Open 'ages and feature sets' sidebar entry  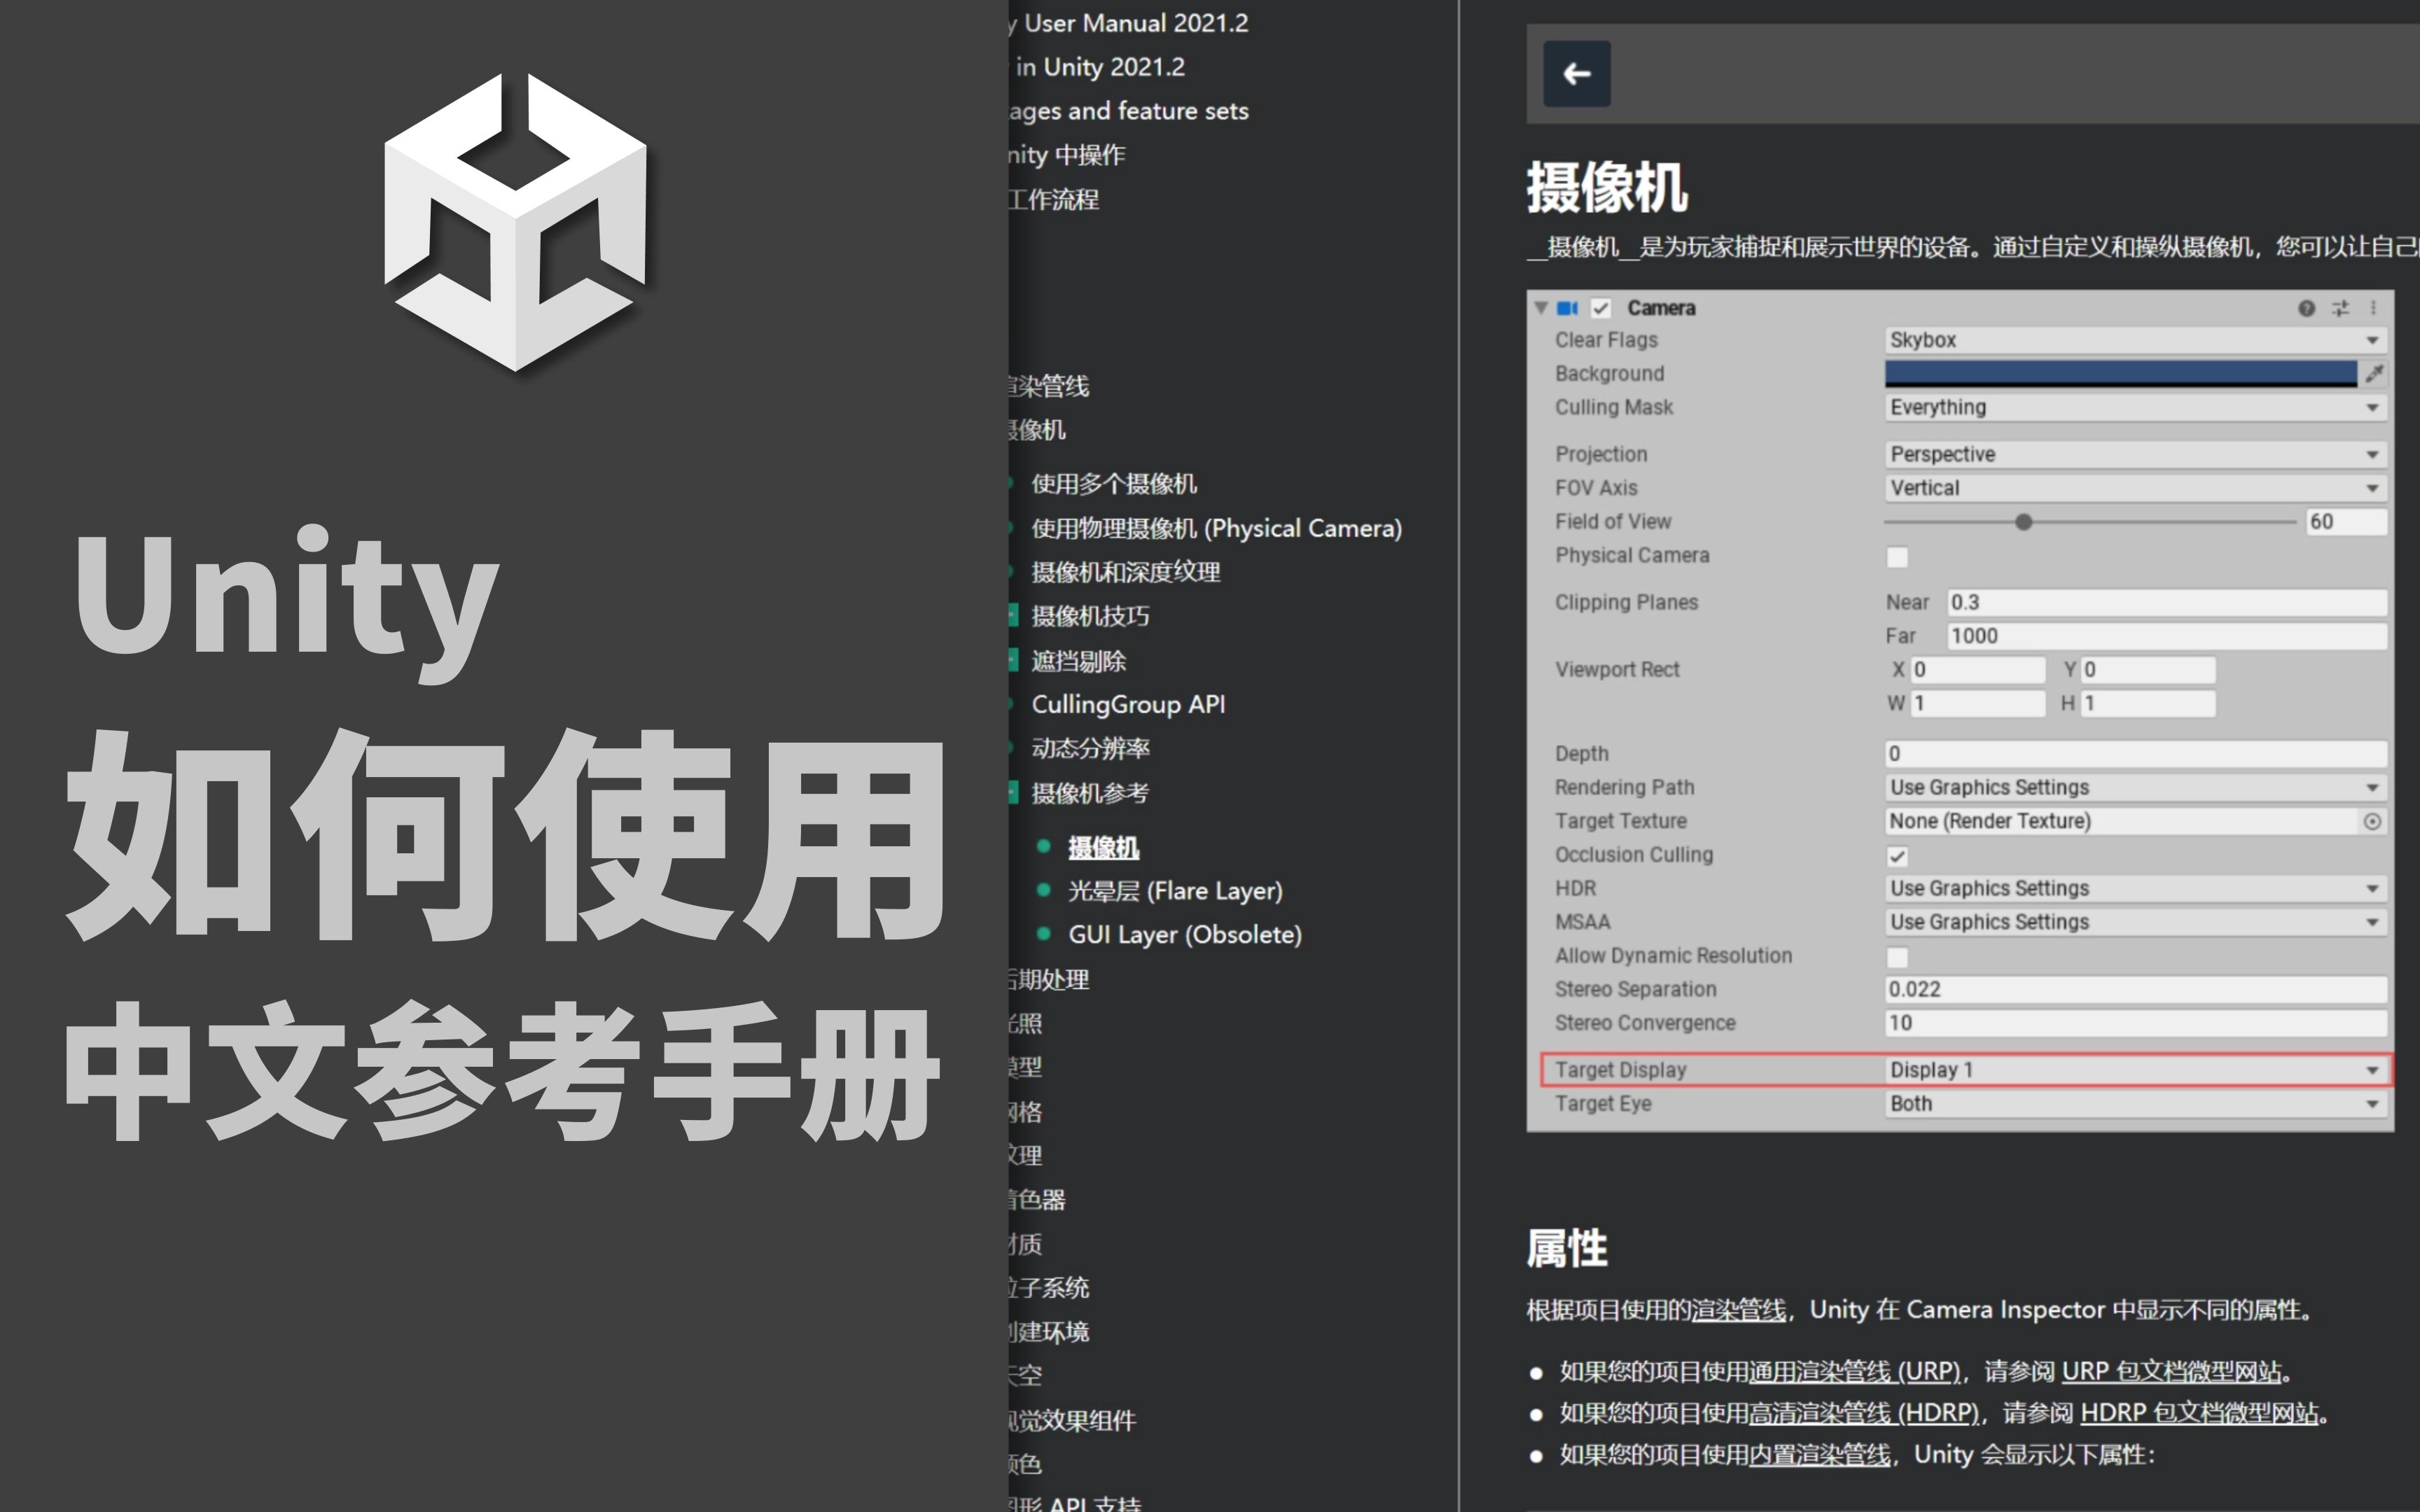pyautogui.click(x=1129, y=111)
